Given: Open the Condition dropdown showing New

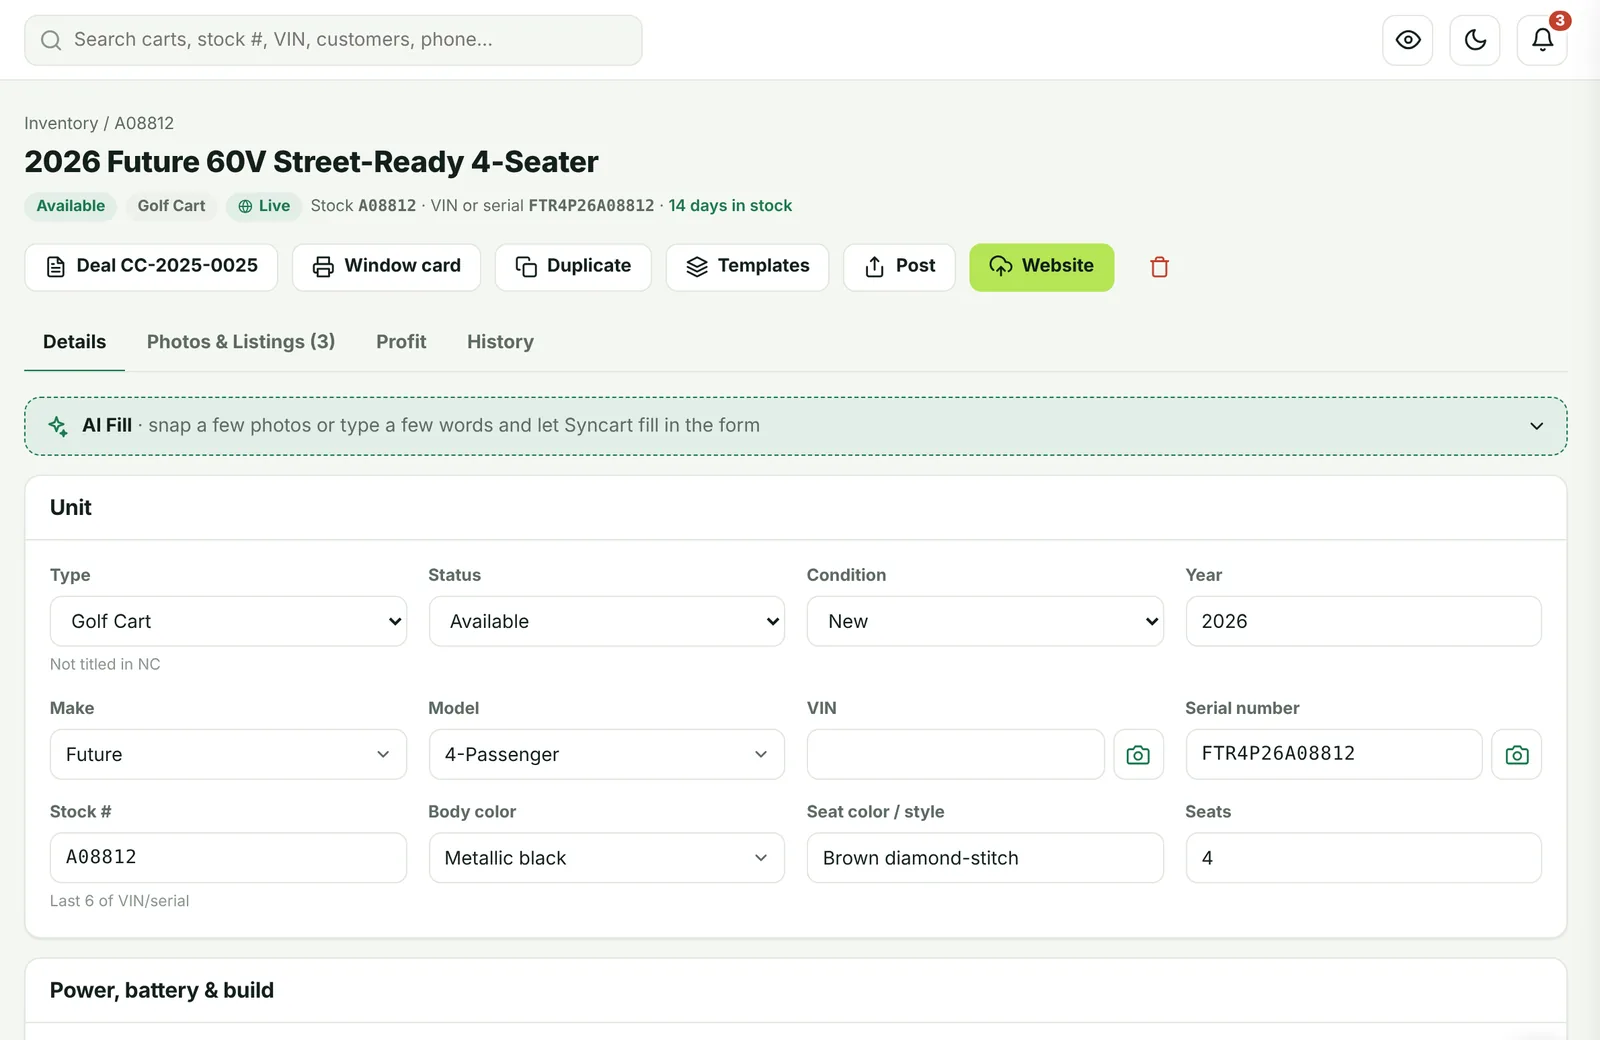Looking at the screenshot, I should point(985,622).
